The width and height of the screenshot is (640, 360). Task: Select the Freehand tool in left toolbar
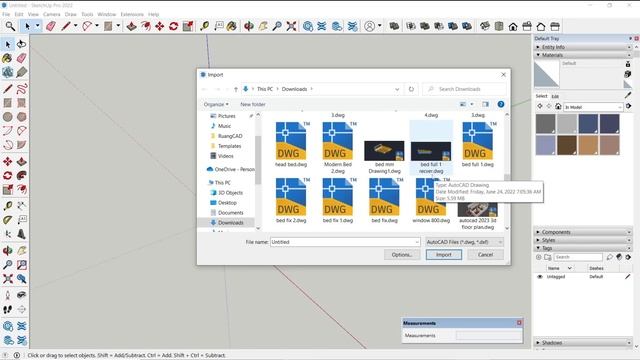[22, 89]
